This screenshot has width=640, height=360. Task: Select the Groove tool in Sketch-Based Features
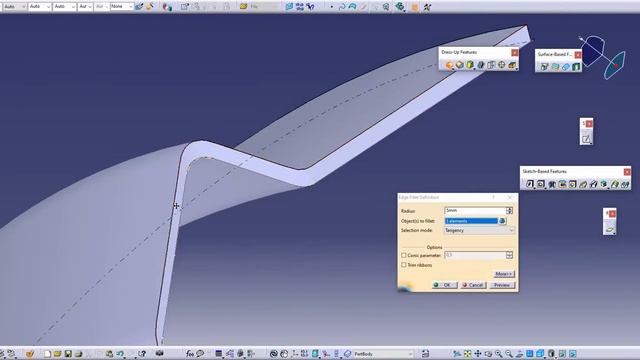click(562, 184)
